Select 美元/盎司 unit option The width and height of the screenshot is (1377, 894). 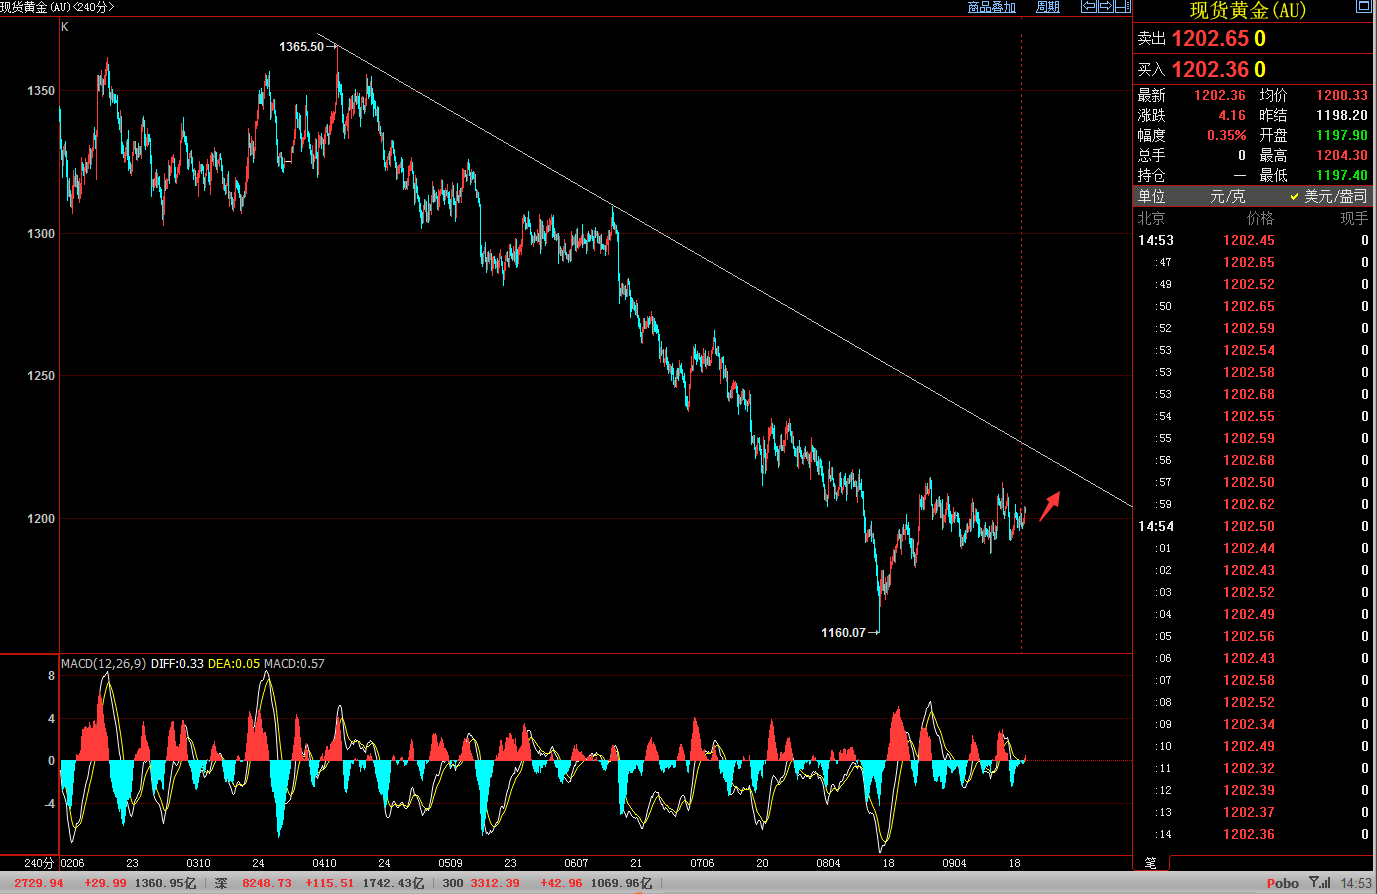coord(1329,196)
